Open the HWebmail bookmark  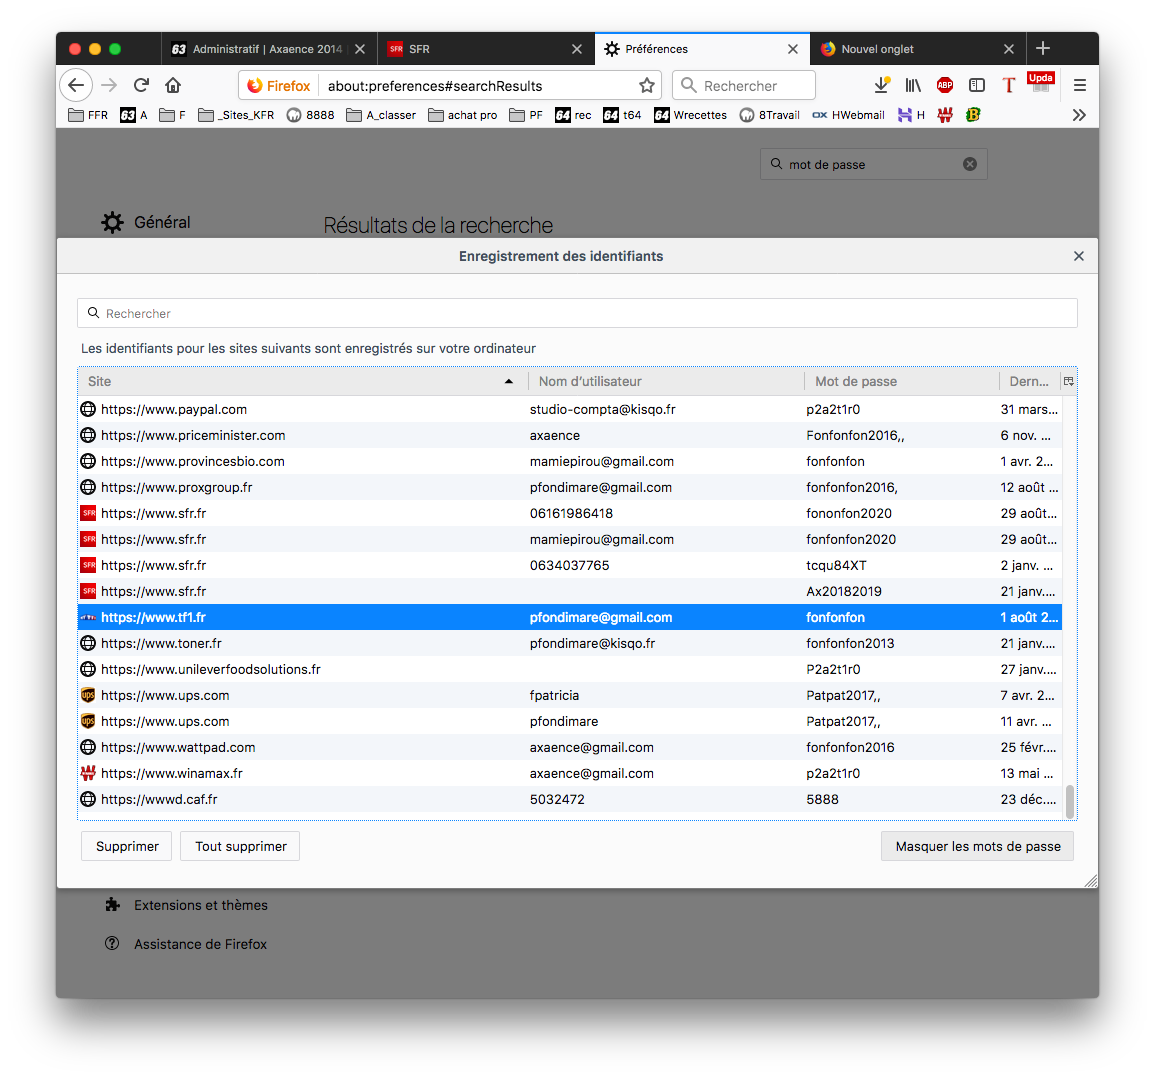coord(849,115)
